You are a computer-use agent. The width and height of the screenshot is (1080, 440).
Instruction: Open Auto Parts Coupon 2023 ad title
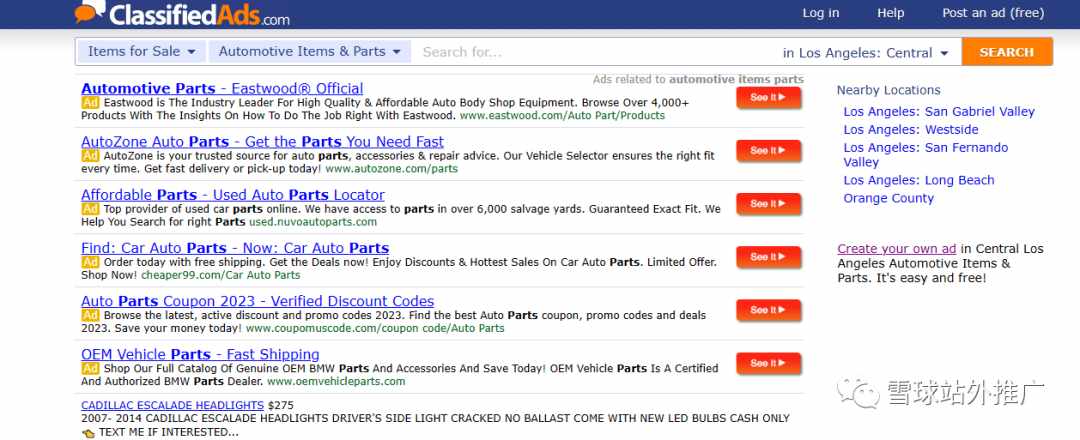[258, 301]
